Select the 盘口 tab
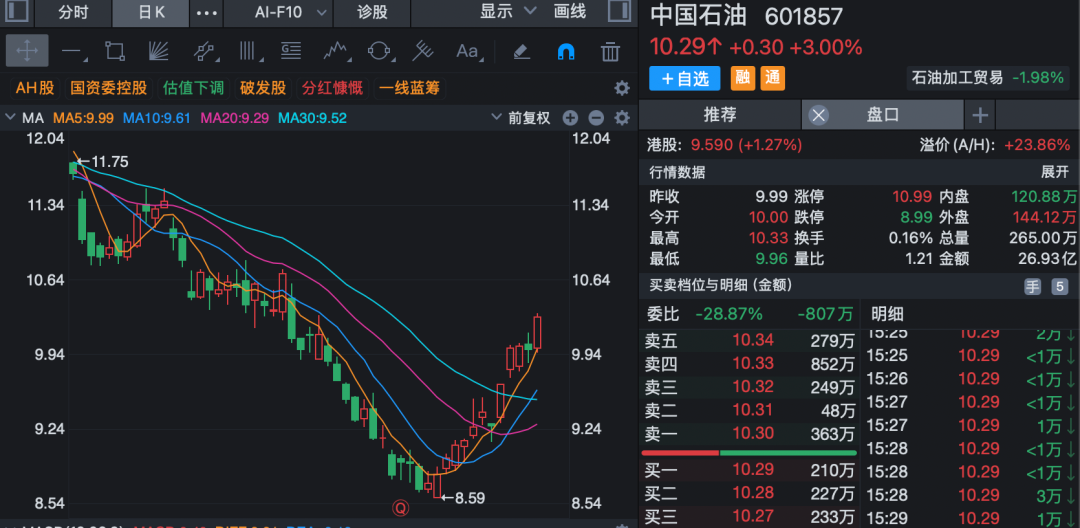 (882, 115)
